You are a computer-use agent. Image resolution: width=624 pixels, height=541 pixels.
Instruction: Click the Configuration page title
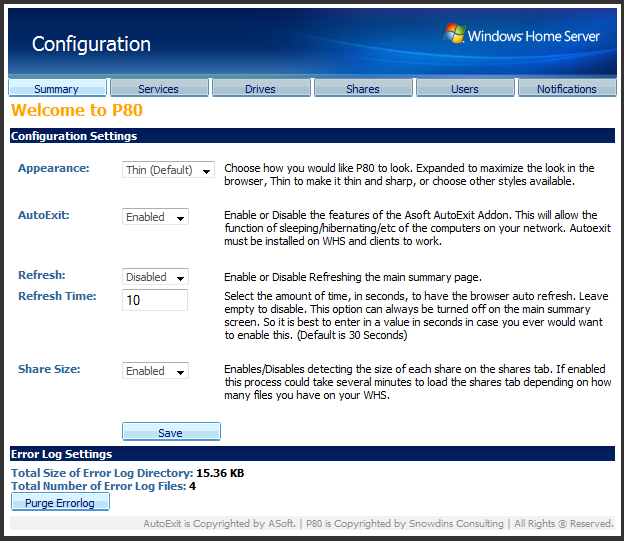(x=91, y=44)
